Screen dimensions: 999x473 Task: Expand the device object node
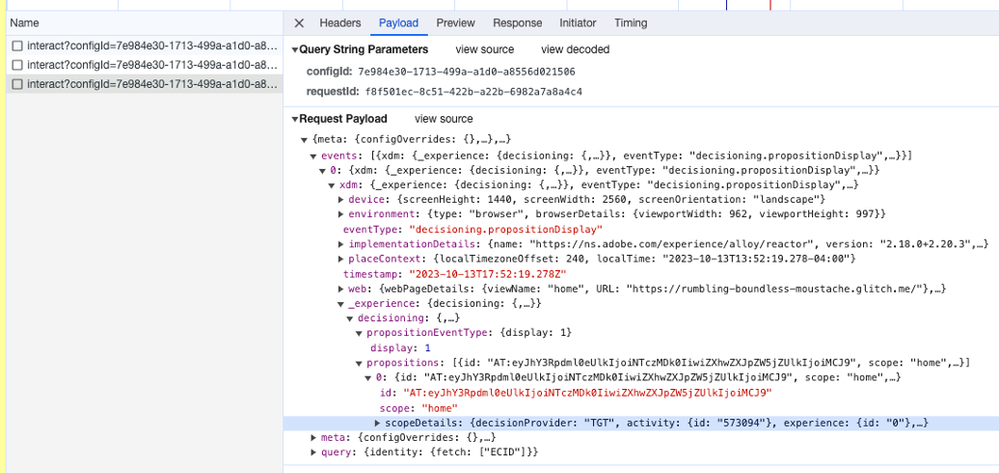[x=342, y=200]
